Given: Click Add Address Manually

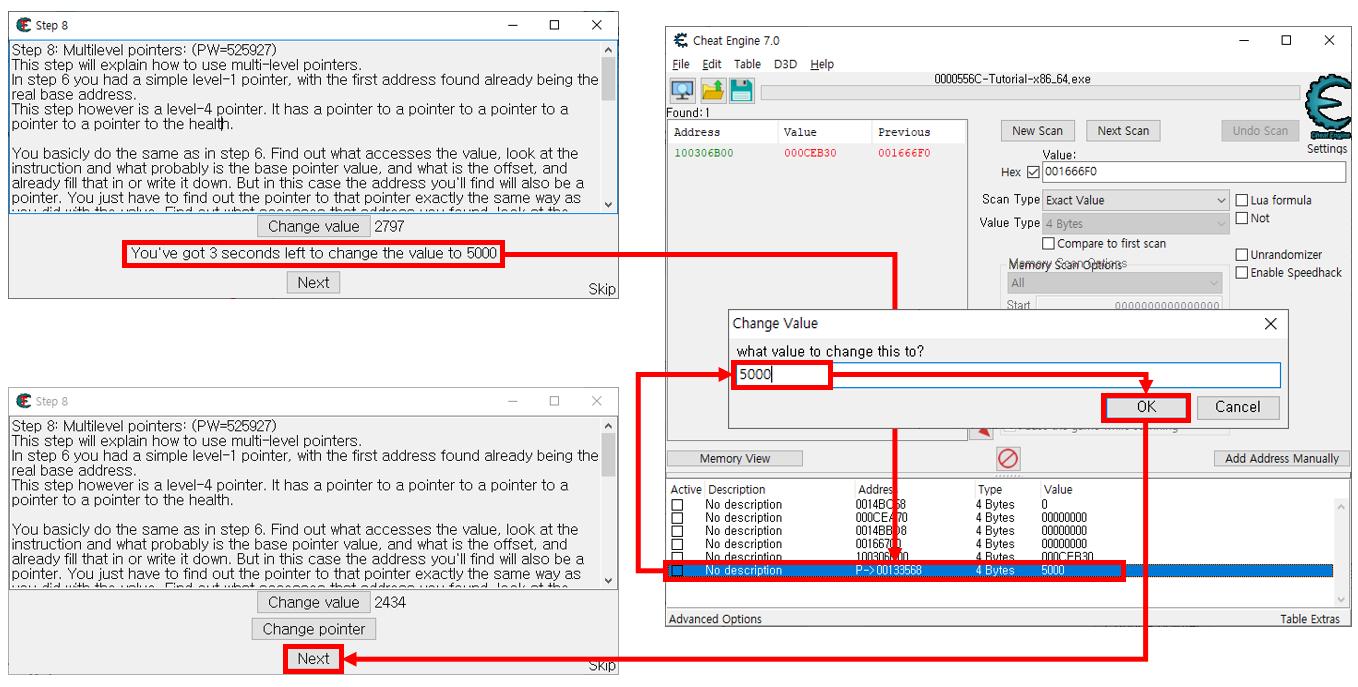Looking at the screenshot, I should click(x=1281, y=459).
